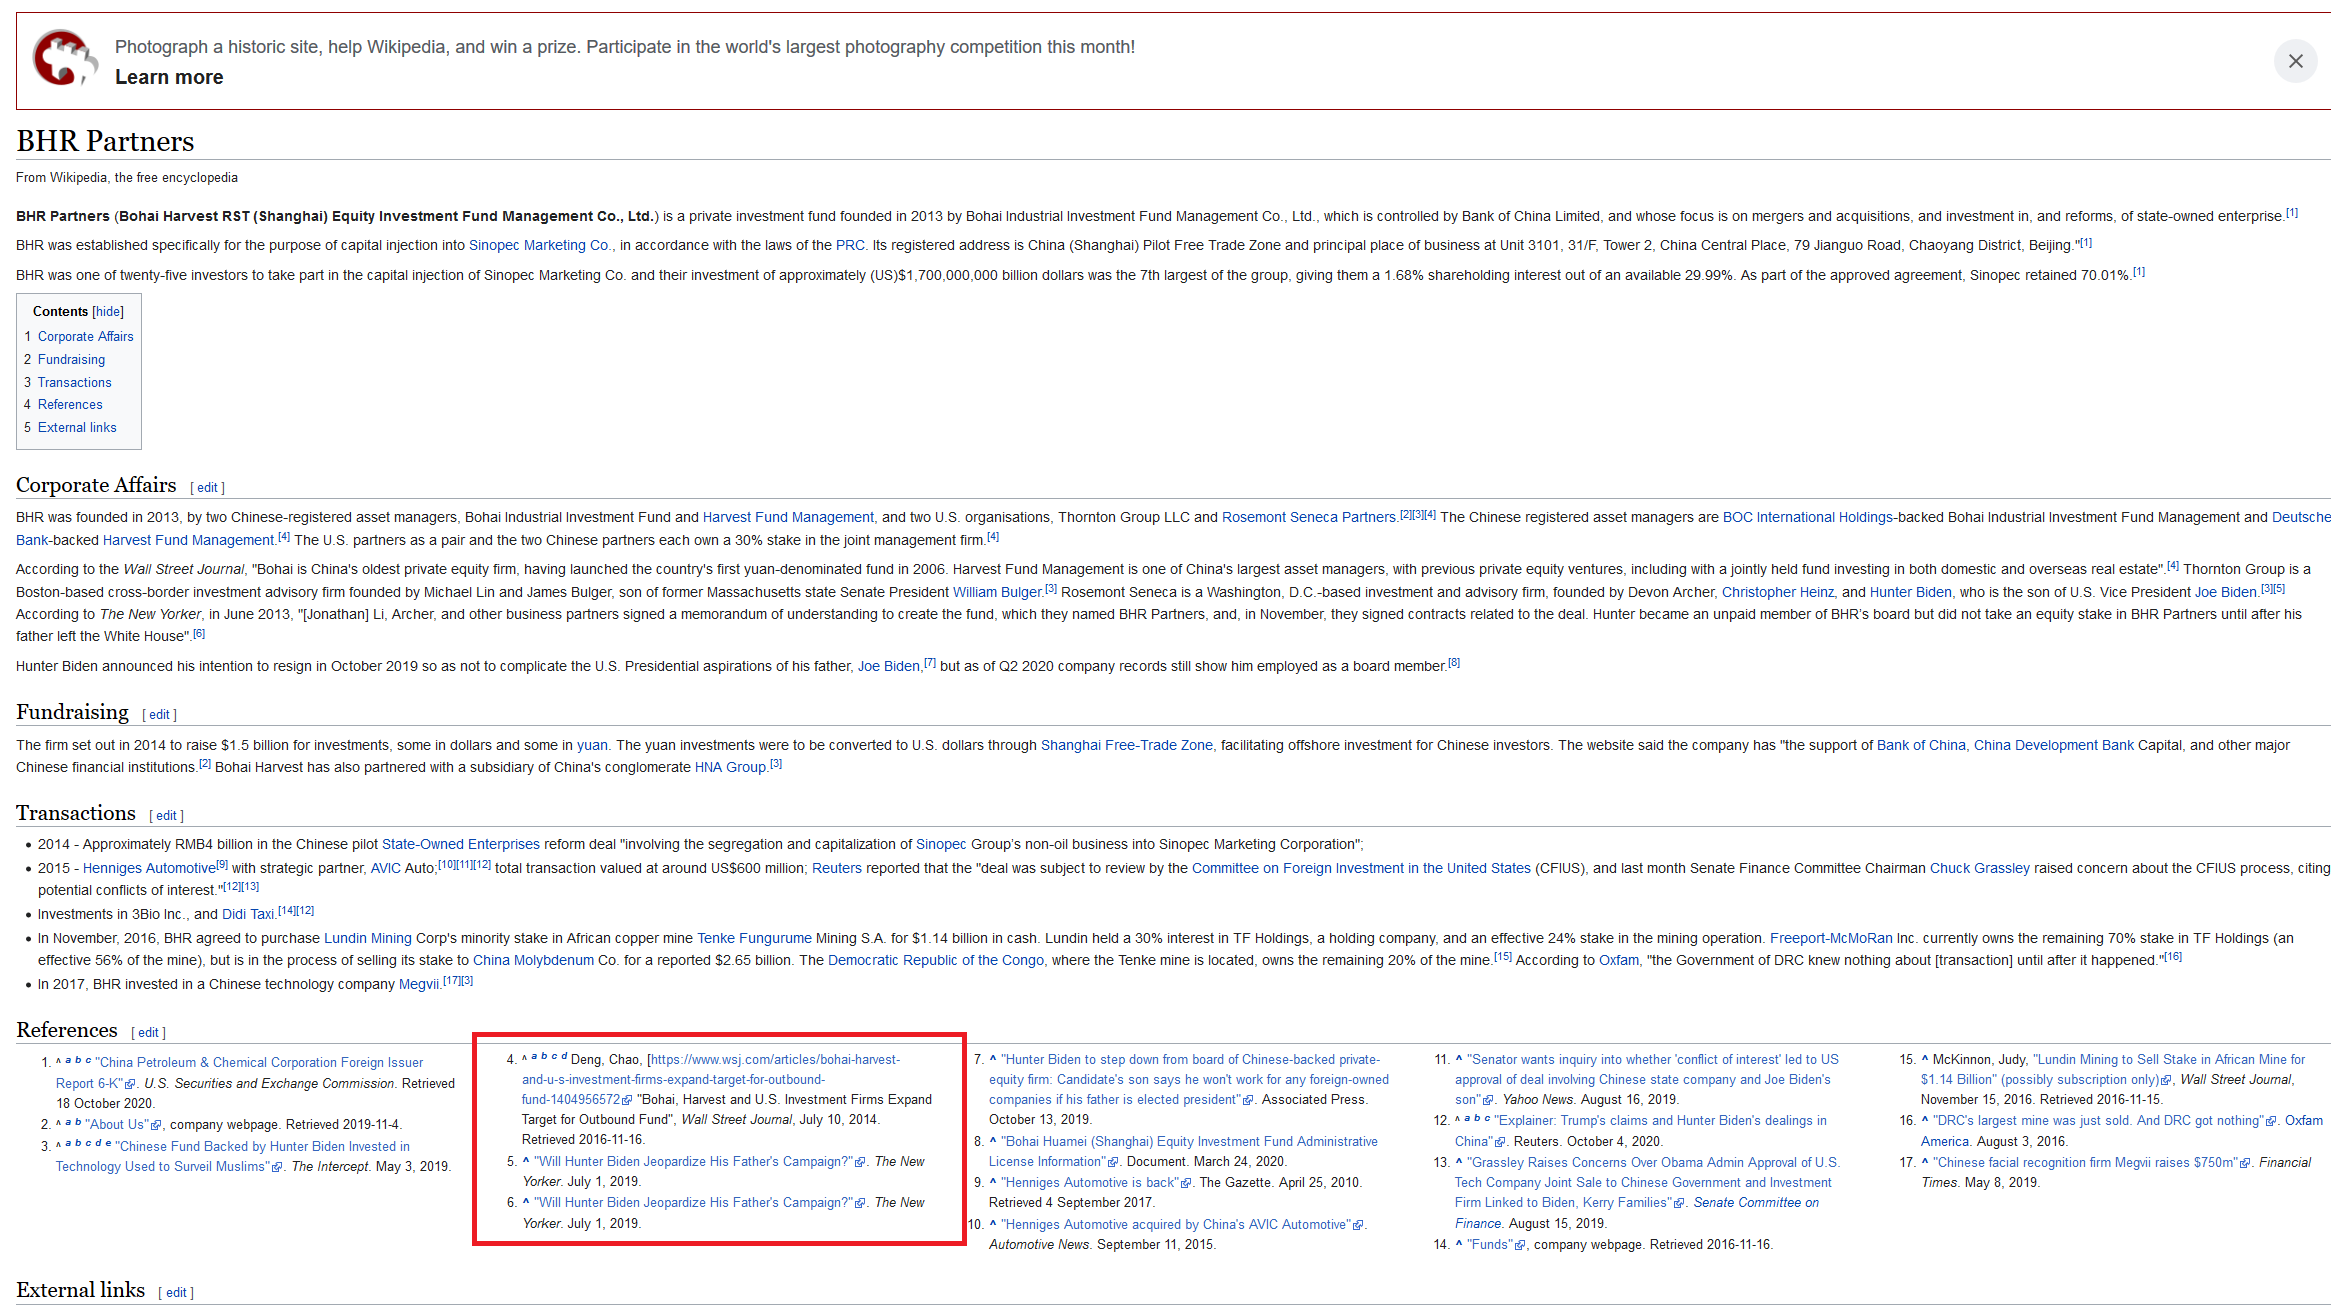Open Hunter Biden article link
Image resolution: width=2331 pixels, height=1305 pixels.
[1910, 593]
